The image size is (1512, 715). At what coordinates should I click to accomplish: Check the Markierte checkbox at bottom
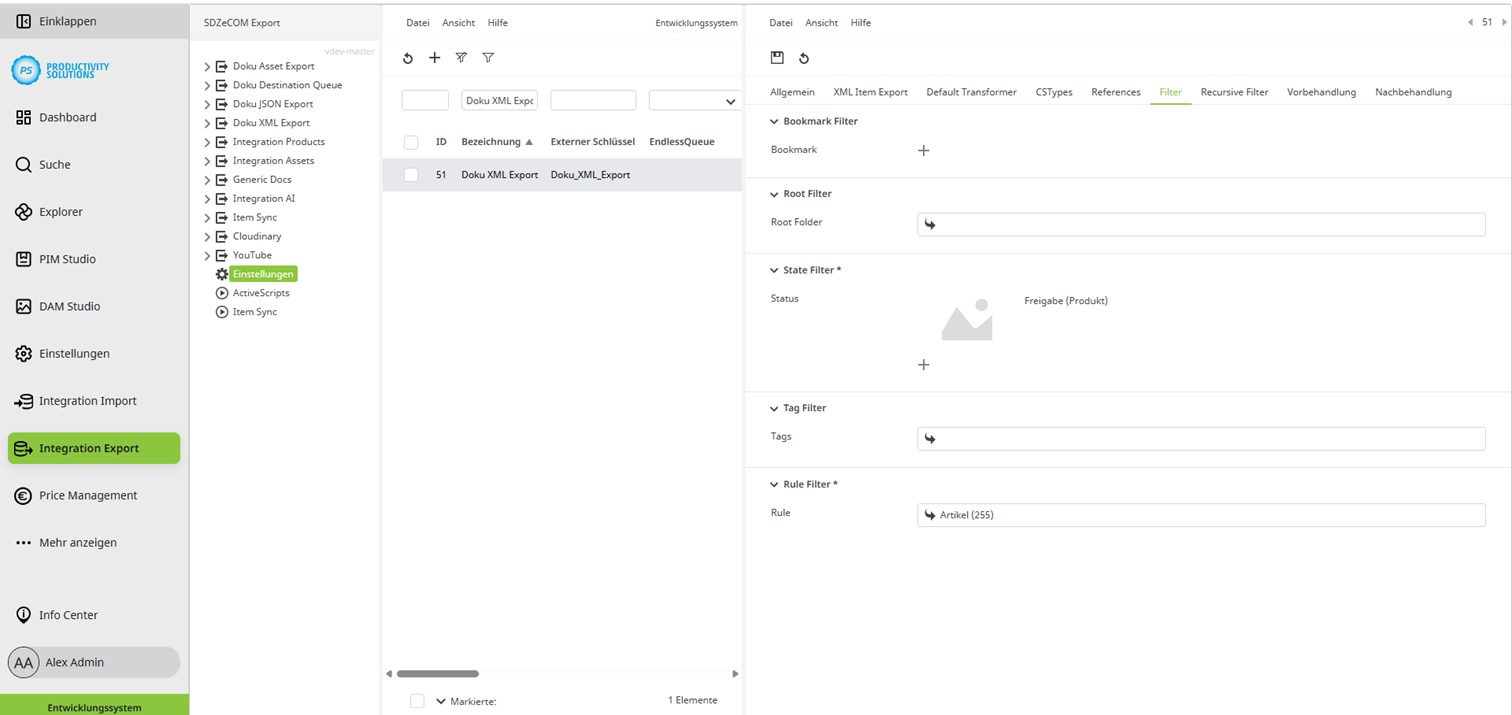click(x=417, y=701)
